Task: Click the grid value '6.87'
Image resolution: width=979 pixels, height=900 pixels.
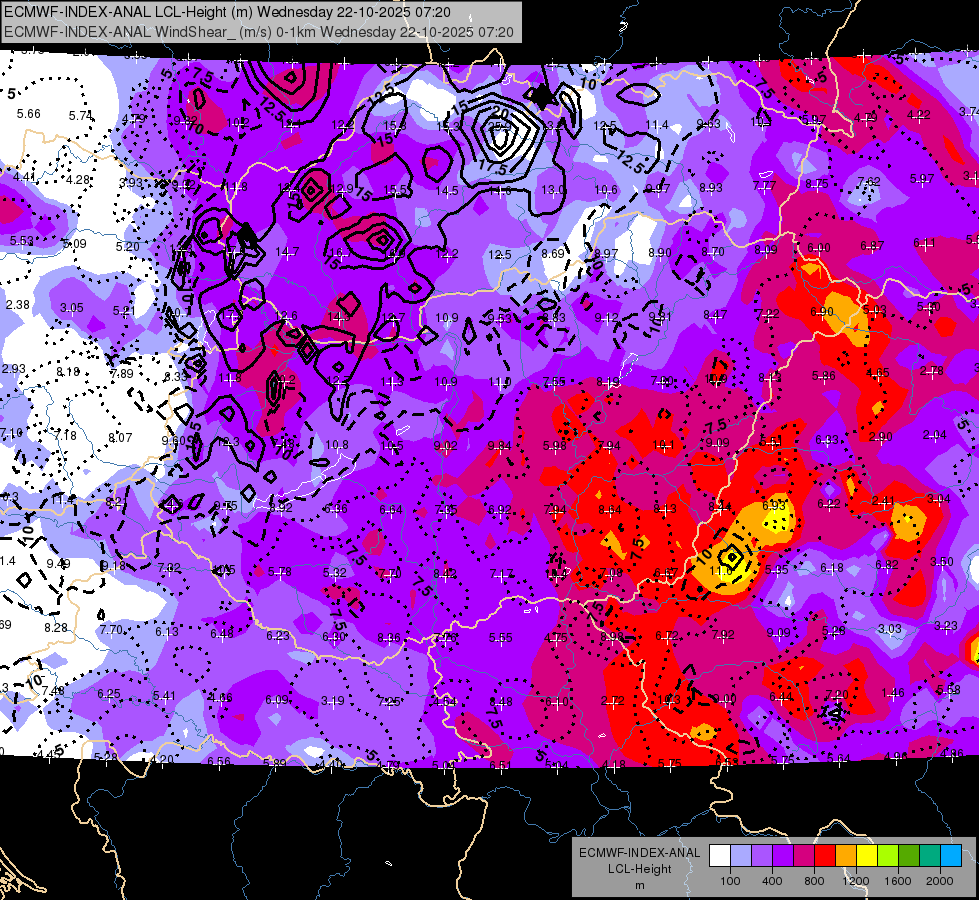Action: tap(872, 245)
